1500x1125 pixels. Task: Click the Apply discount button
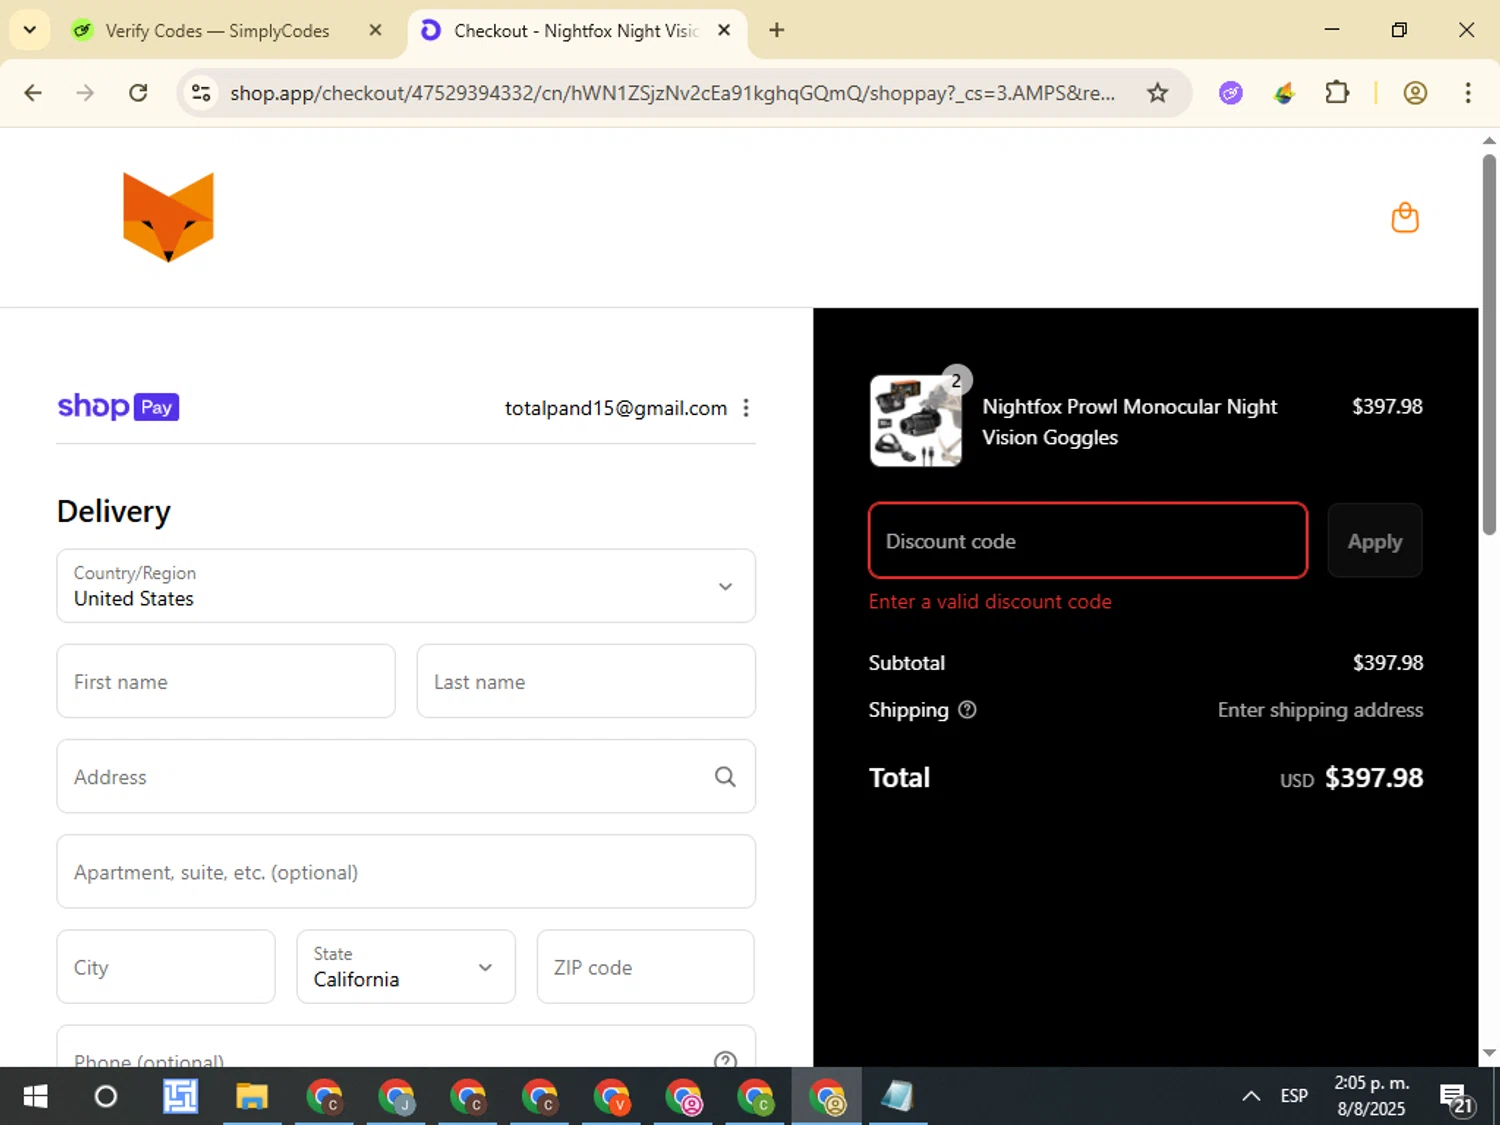pos(1375,541)
